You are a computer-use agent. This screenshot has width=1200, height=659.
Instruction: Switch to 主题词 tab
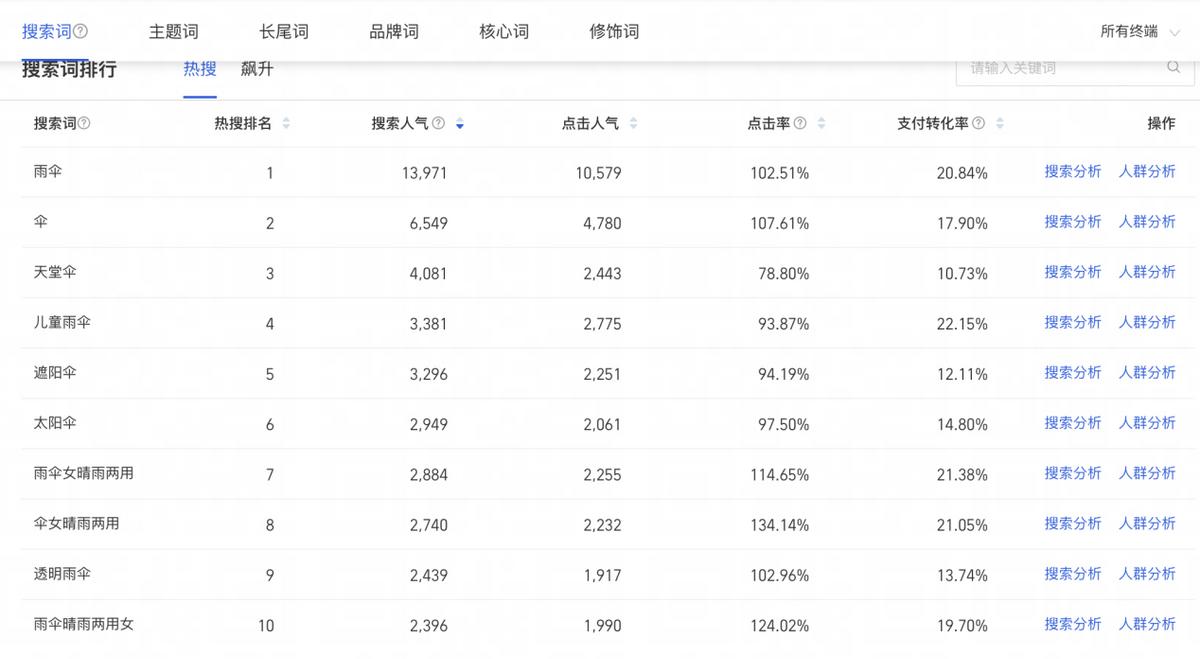(173, 31)
